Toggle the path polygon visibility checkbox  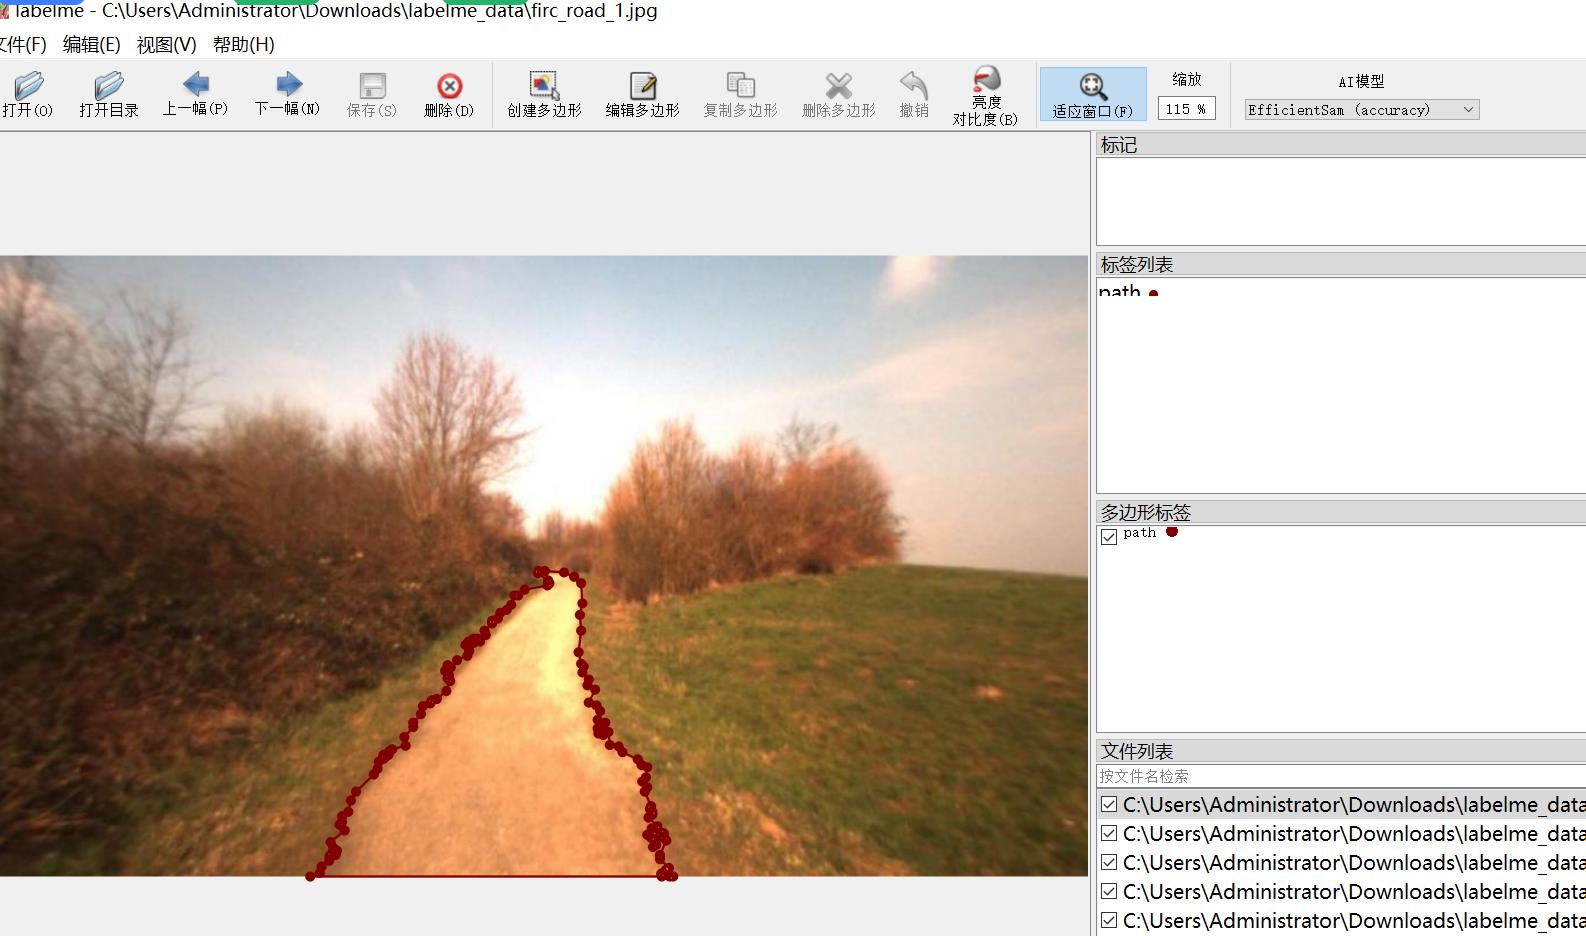1109,537
